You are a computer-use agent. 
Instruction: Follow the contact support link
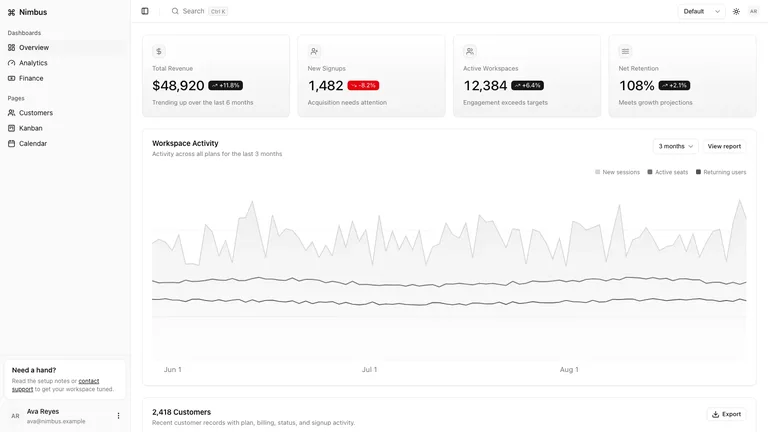[55, 385]
